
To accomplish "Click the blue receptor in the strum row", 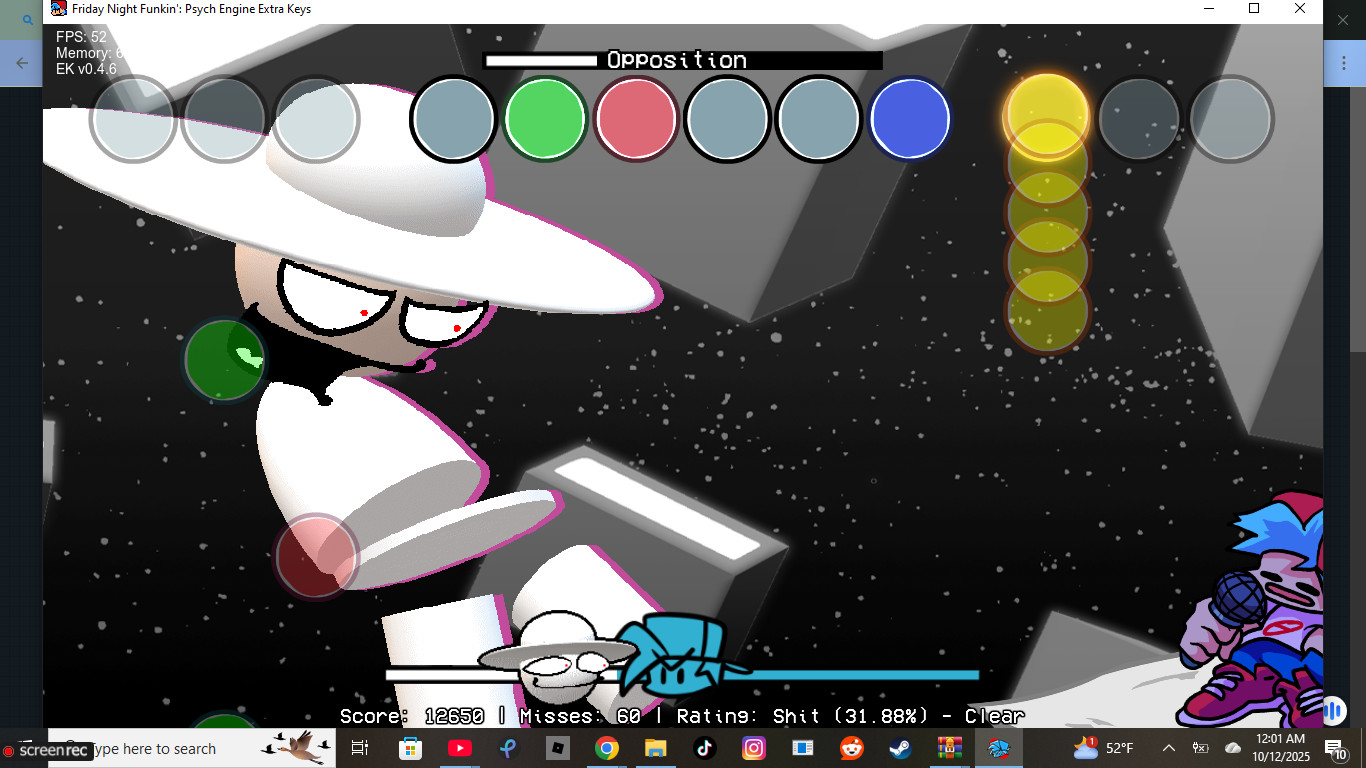I will (910, 119).
